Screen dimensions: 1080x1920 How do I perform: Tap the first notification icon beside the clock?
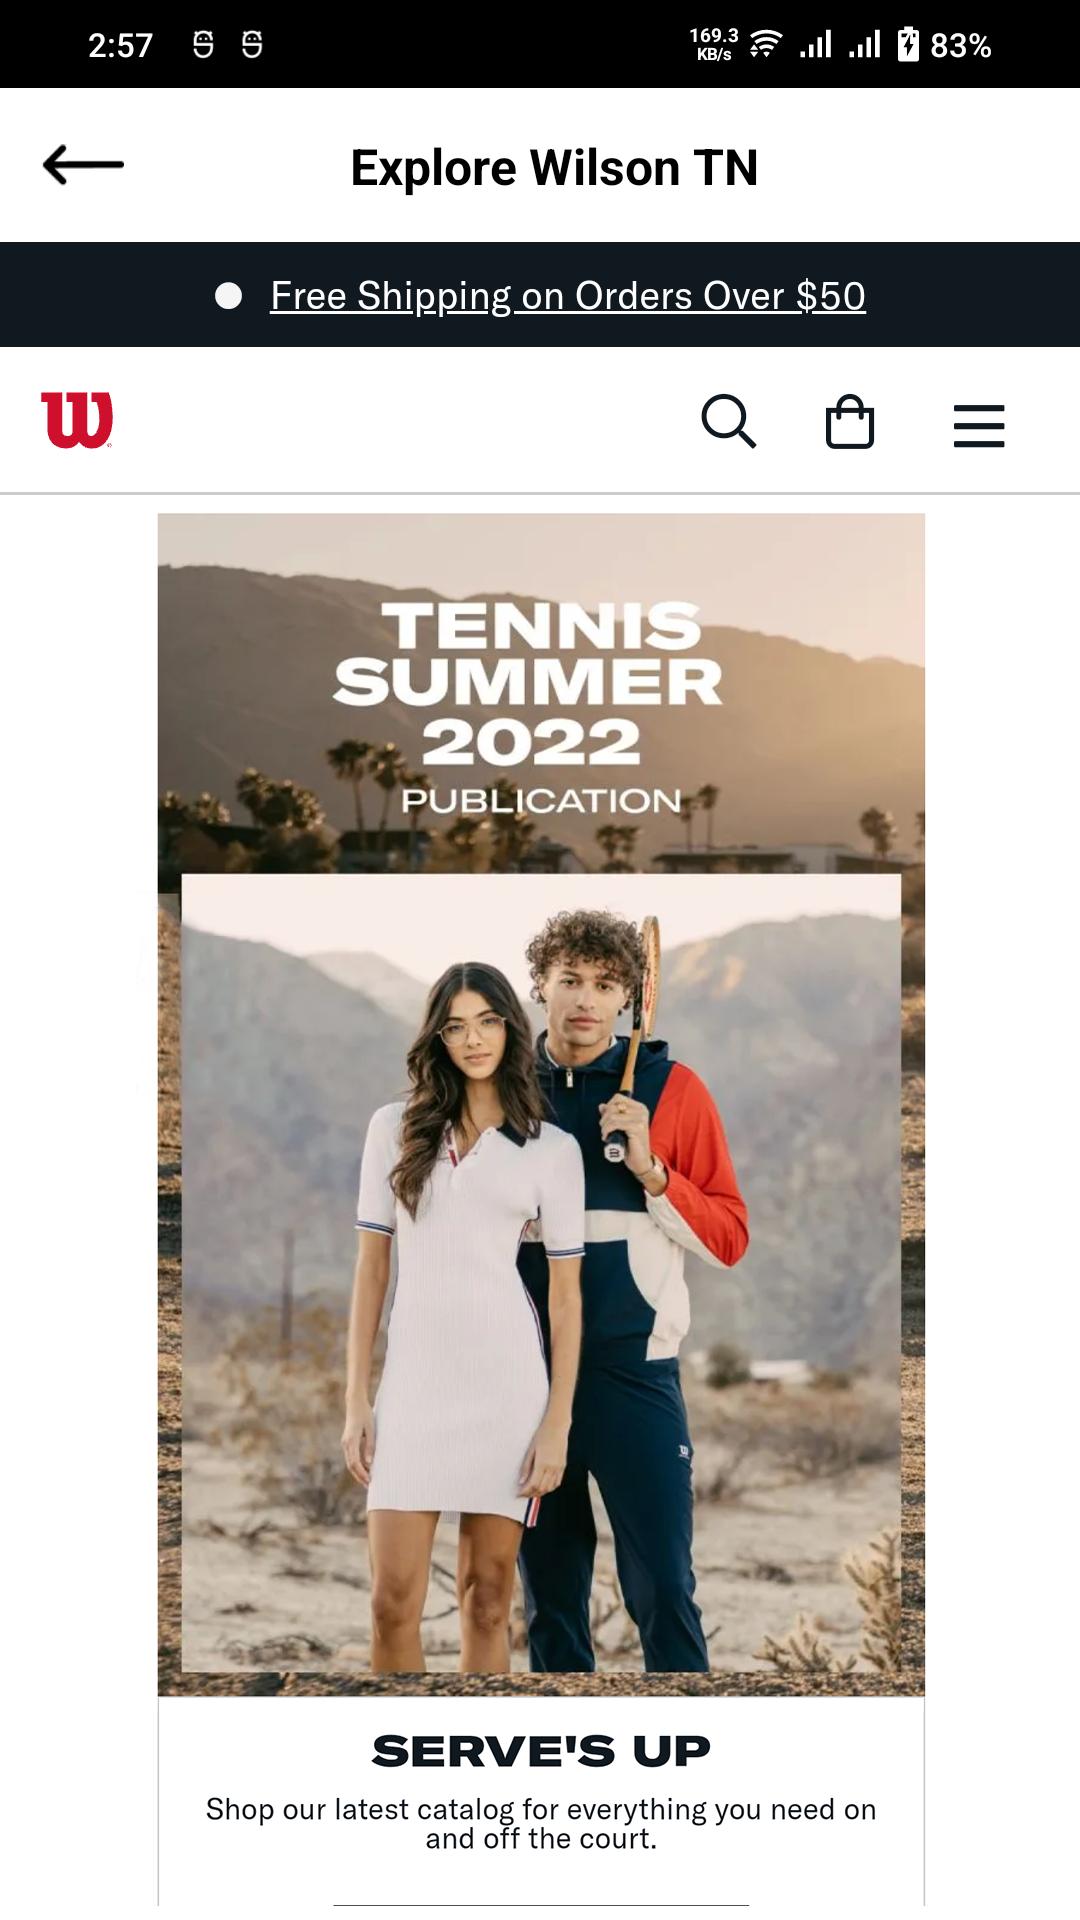click(x=203, y=44)
